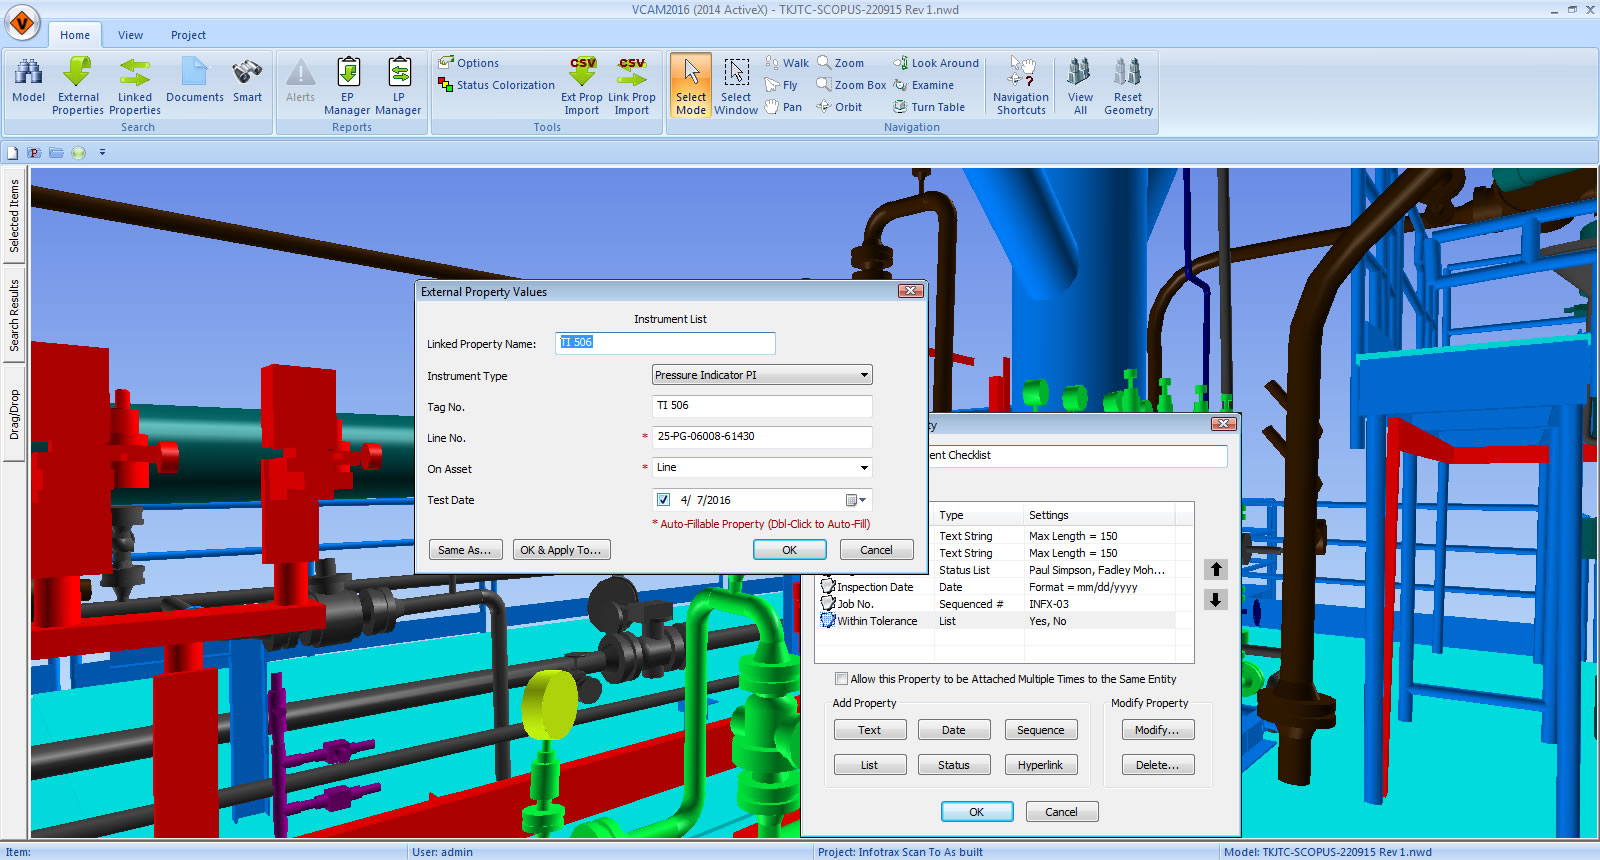Select the Turn Table tool
The width and height of the screenshot is (1600, 860).
pyautogui.click(x=929, y=107)
